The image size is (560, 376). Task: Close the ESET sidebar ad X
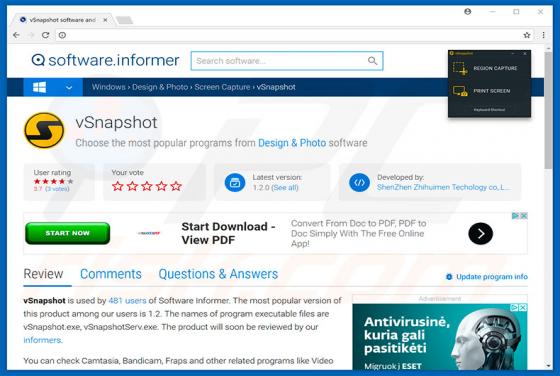click(x=523, y=307)
